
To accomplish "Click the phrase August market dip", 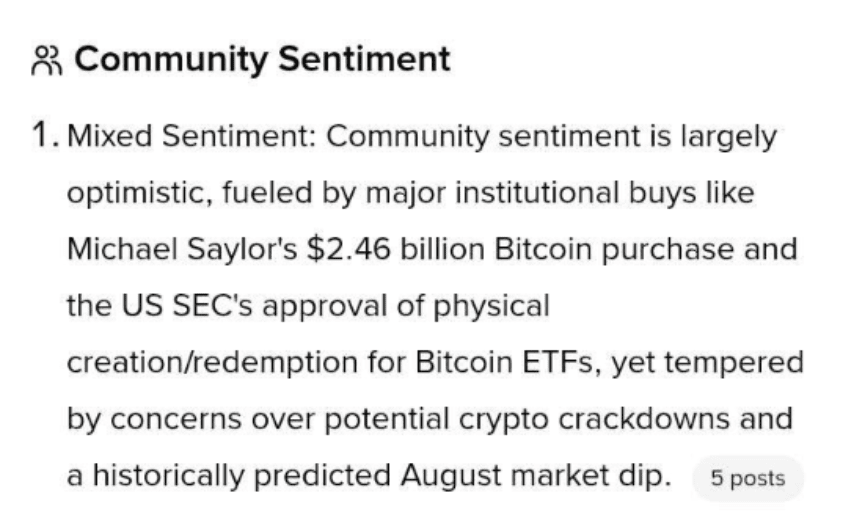I will (x=536, y=475).
